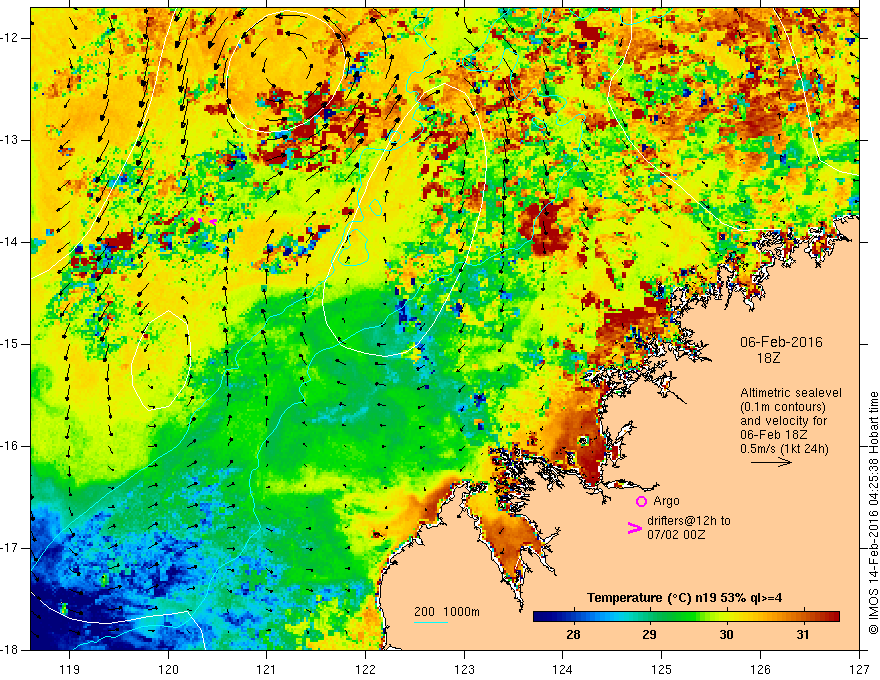Click the longitude axis label 126
Screen dimensions: 880x680
coord(760,669)
